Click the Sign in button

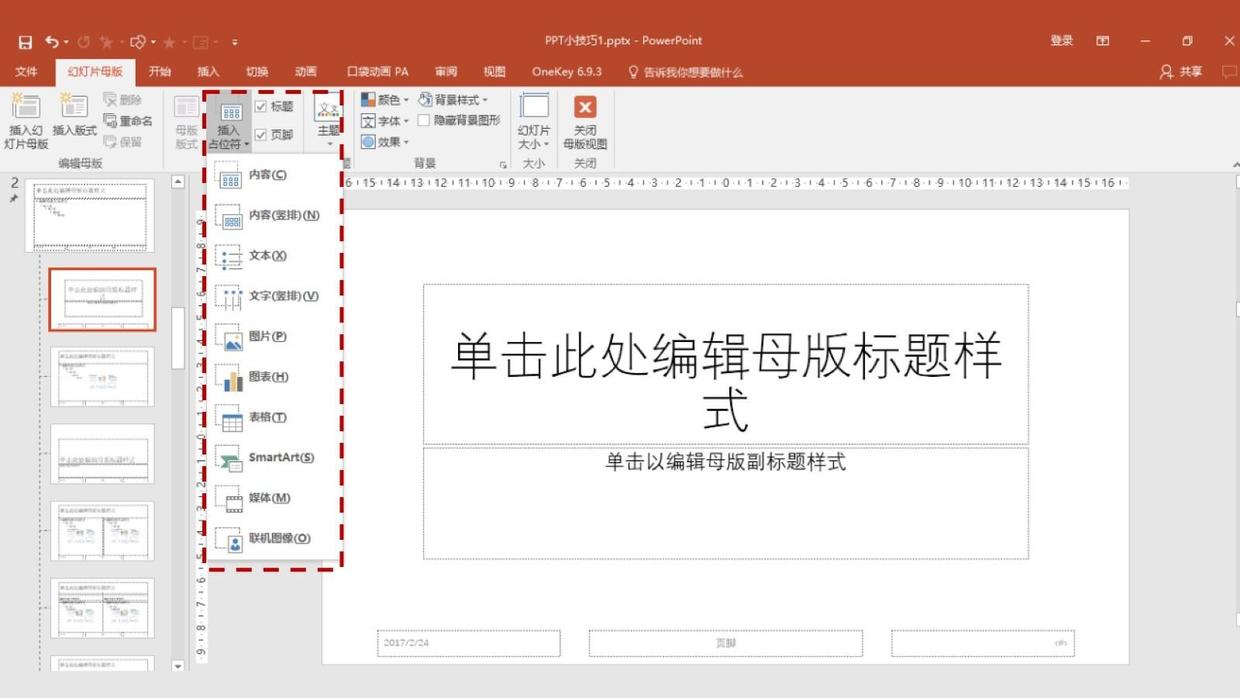pos(1061,41)
